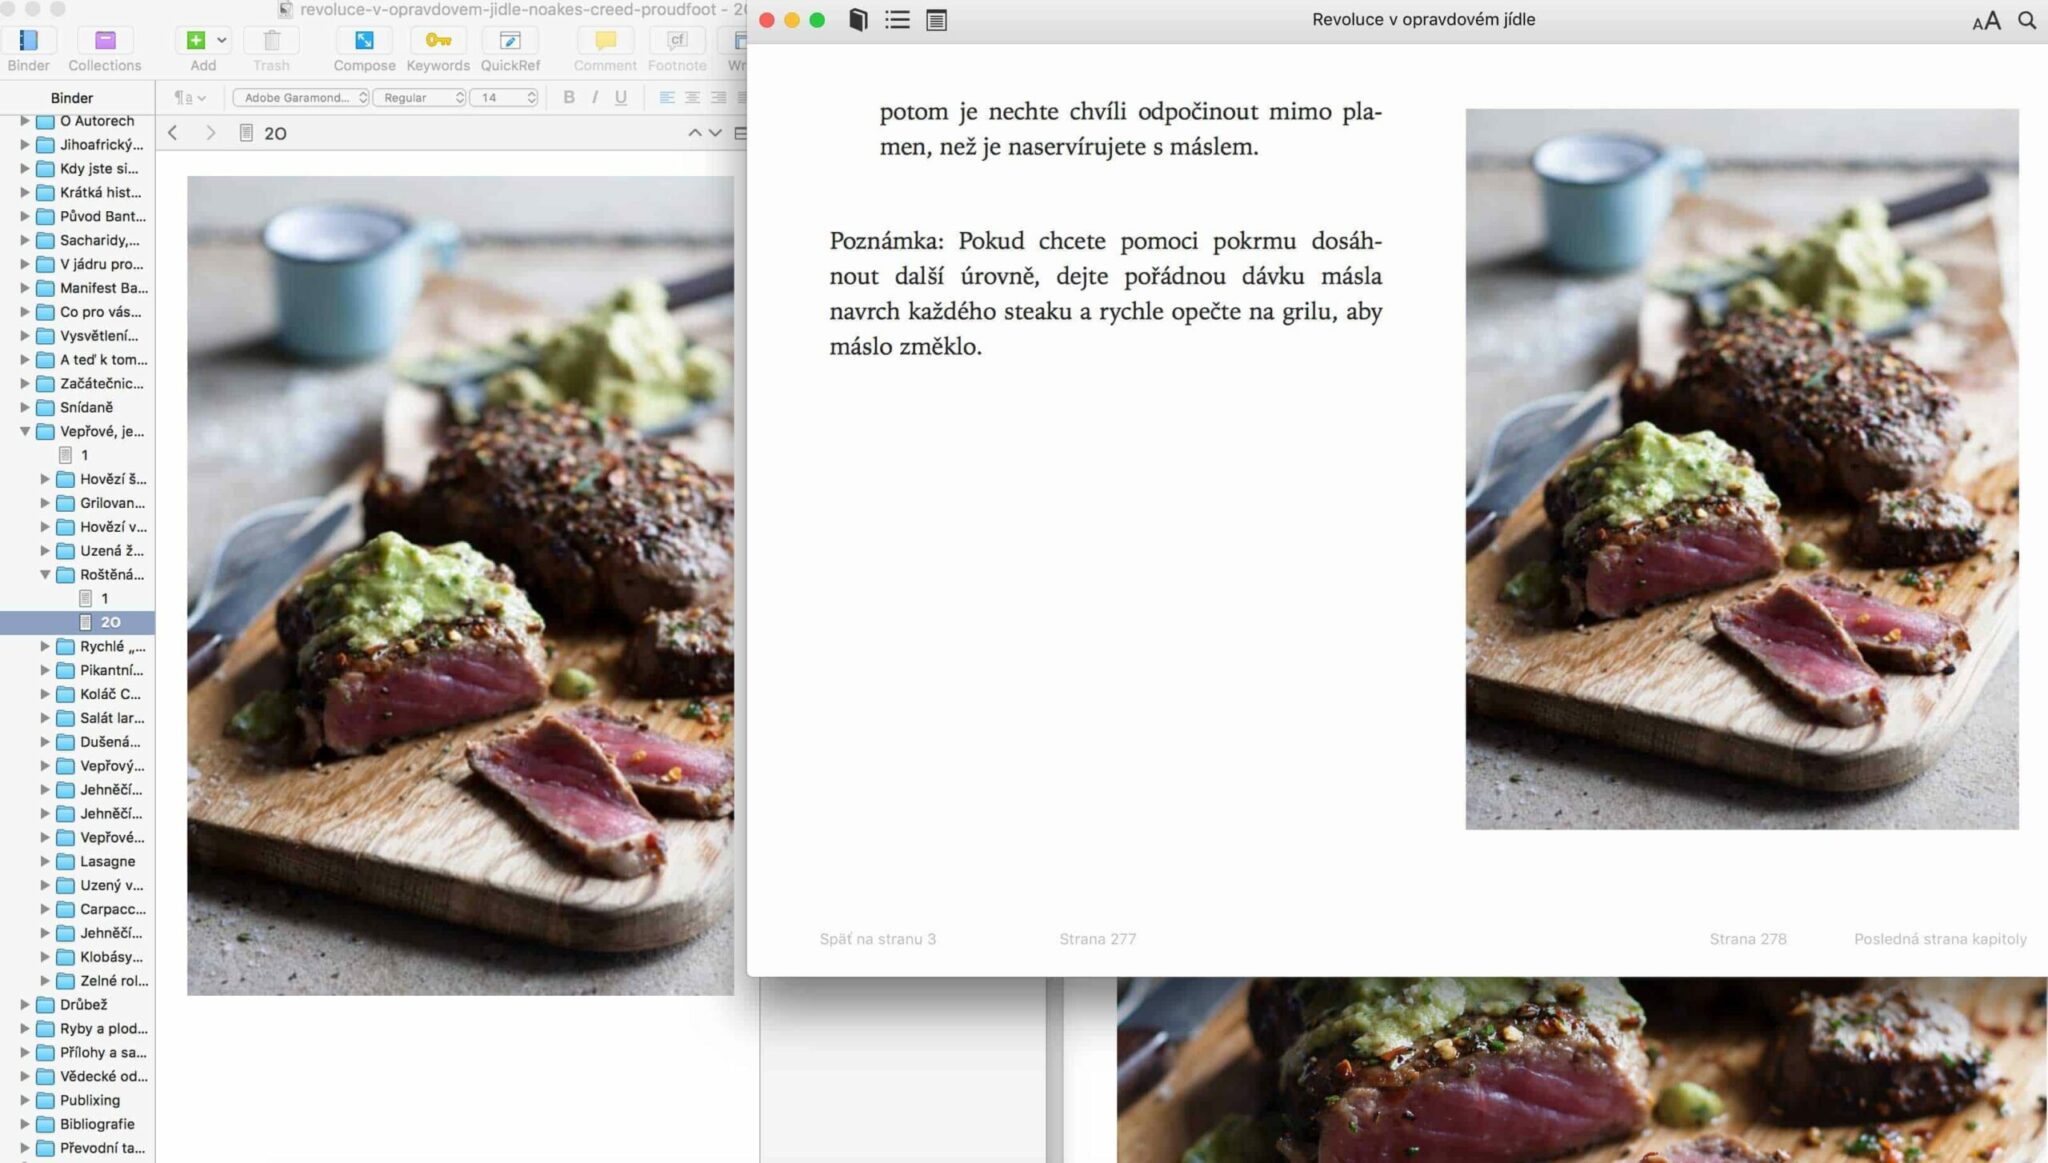This screenshot has width=2048, height=1163.
Task: Click 'Strana 277' page label
Action: [1098, 939]
